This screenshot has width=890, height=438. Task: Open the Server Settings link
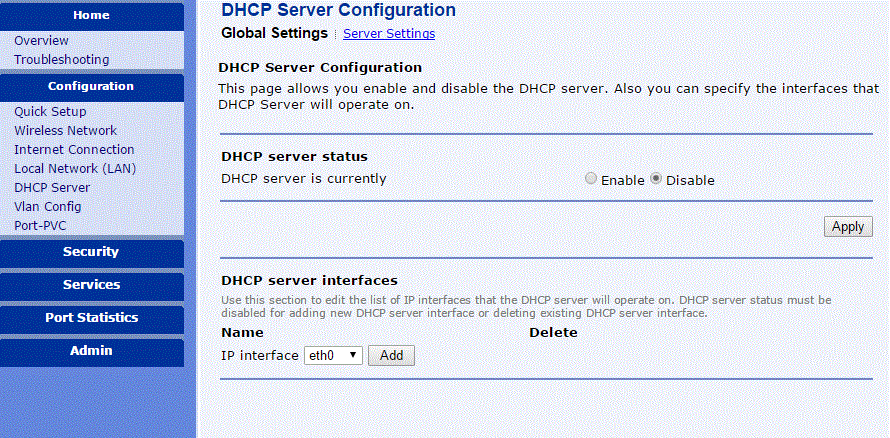(389, 33)
